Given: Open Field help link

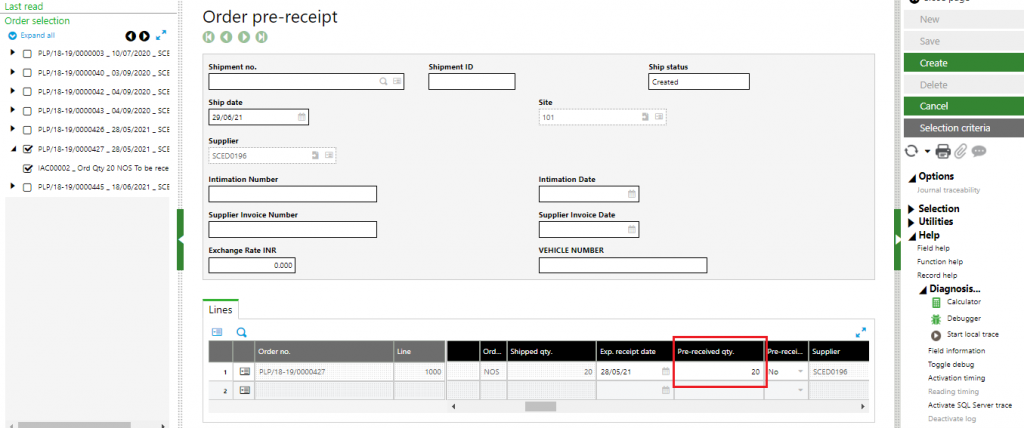Looking at the screenshot, I should 933,248.
